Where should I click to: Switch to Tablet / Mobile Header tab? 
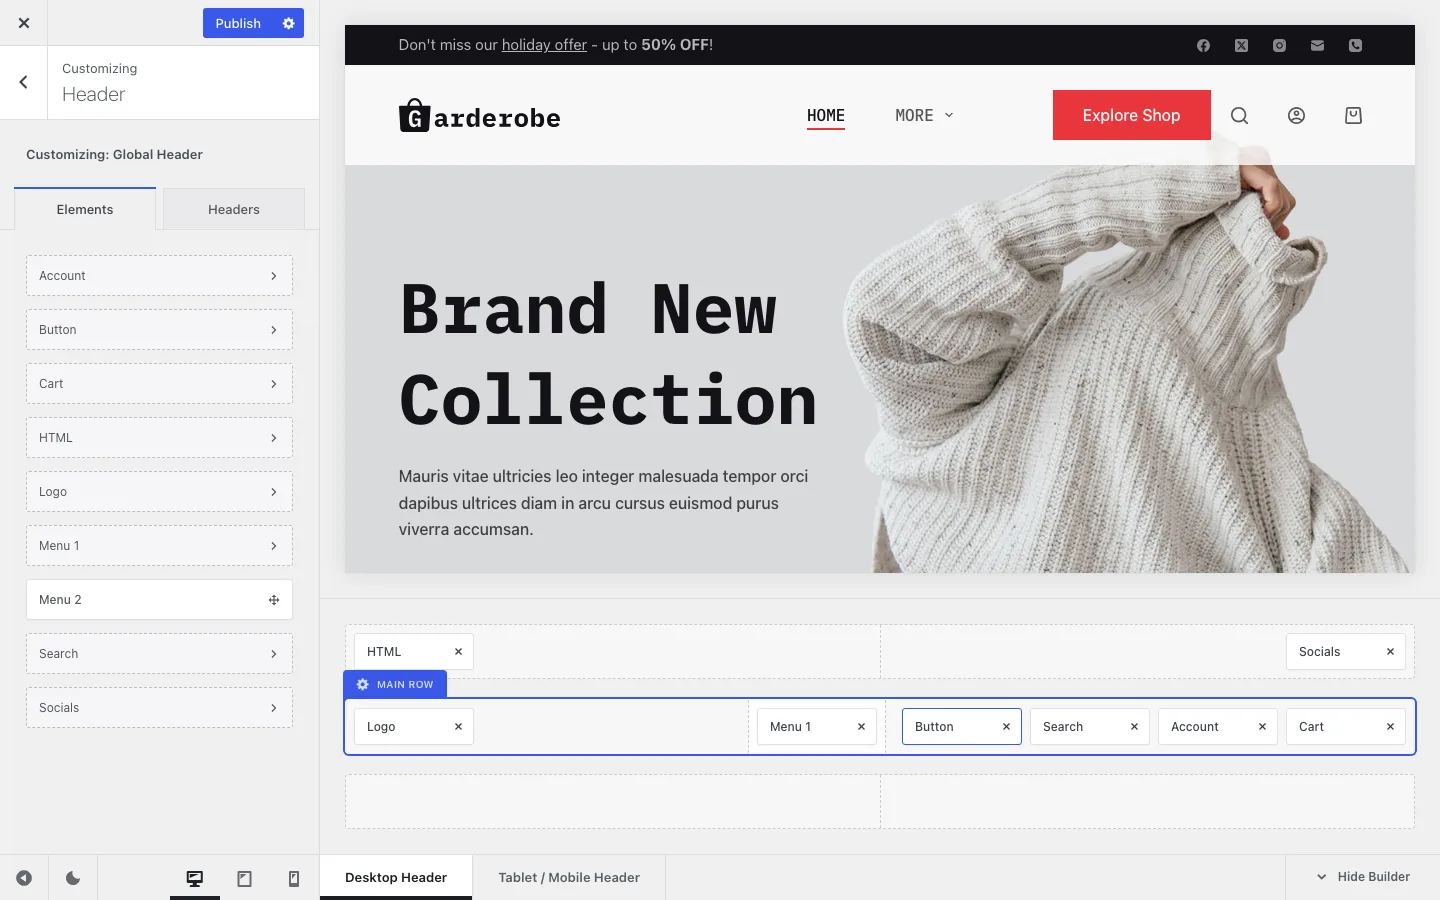569,877
